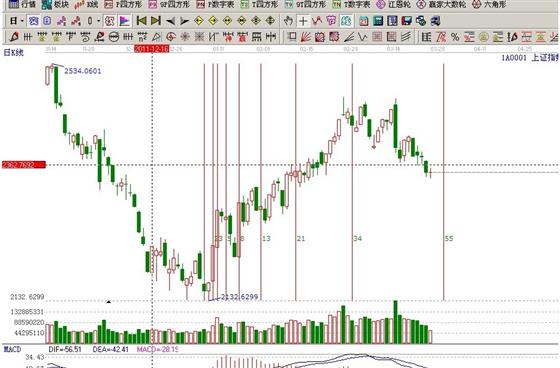Open the 行情 quotes tab
This screenshot has width=560, height=368.
pos(22,5)
